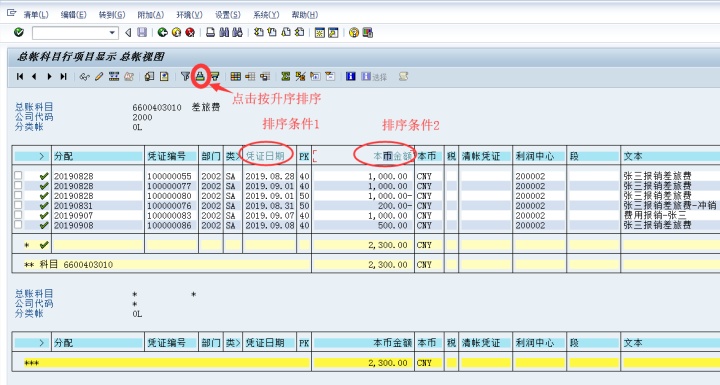The image size is (720, 385).
Task: Click the text cell 费用报销-张三
Action: coord(655,215)
